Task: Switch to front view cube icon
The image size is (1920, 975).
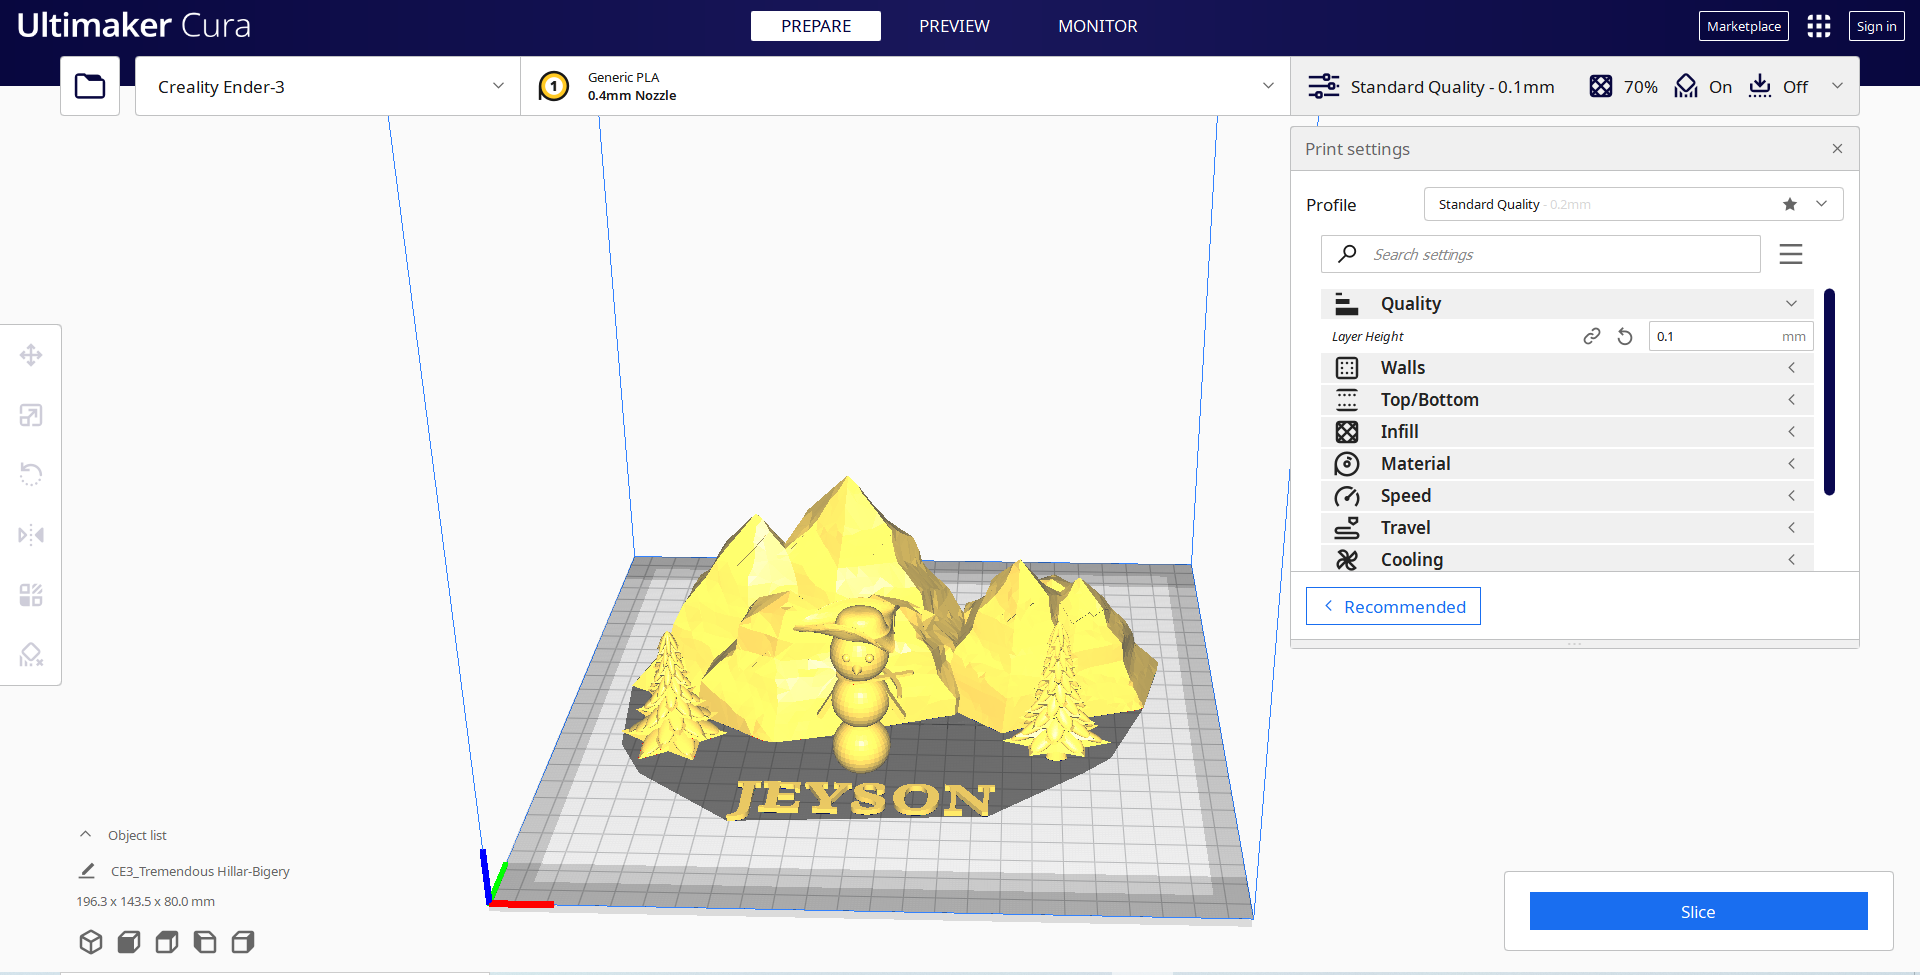Action: (x=129, y=942)
